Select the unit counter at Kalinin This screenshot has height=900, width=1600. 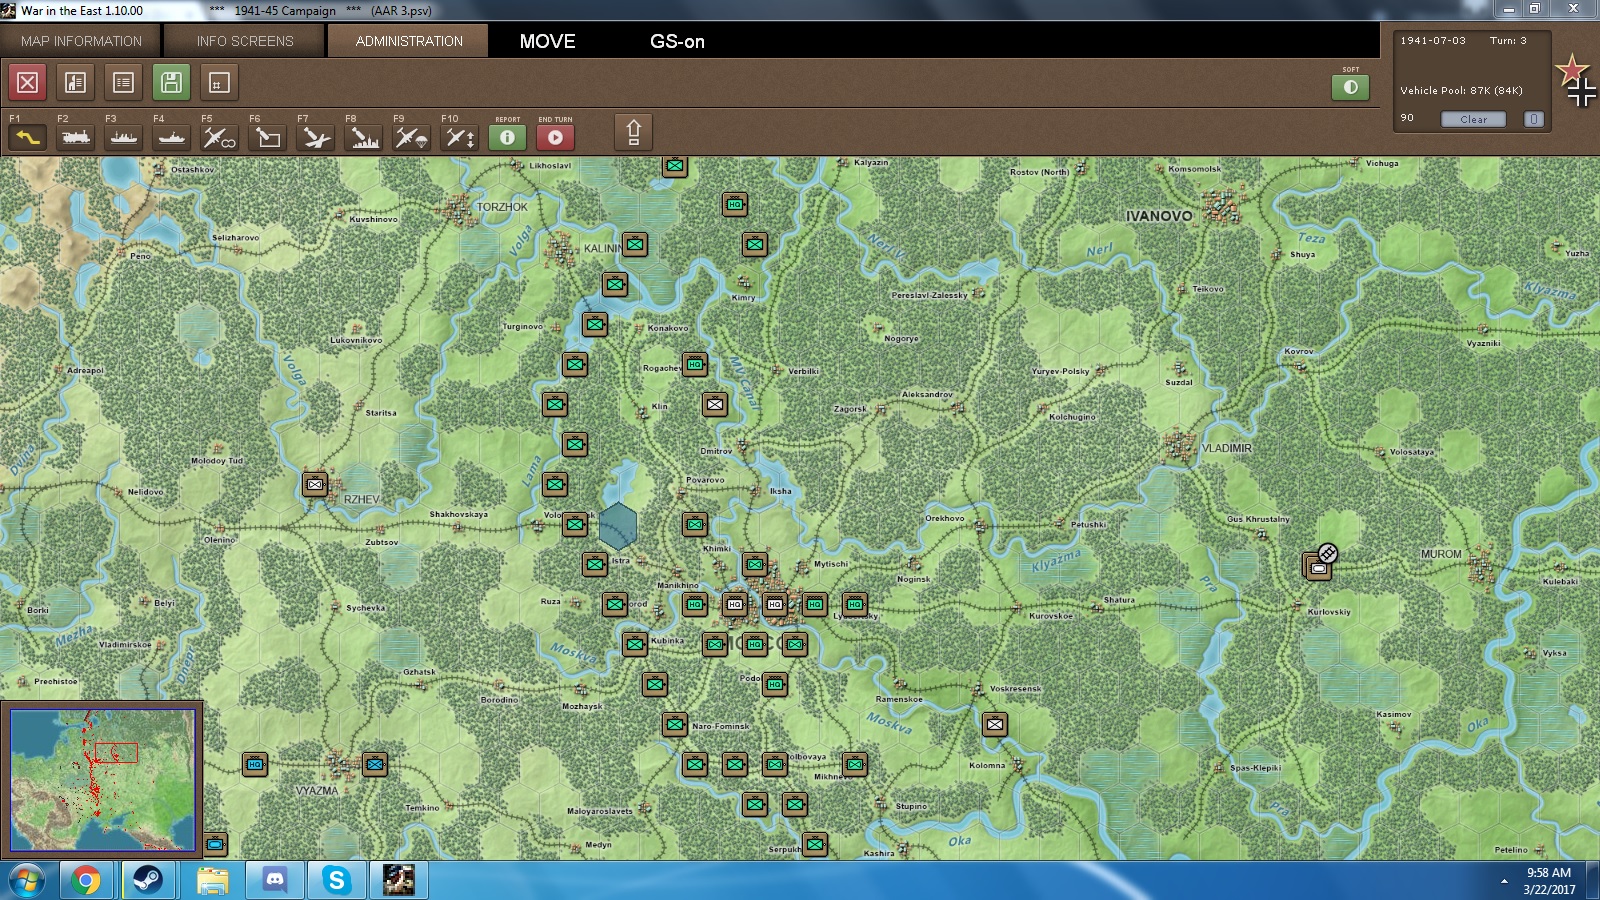point(635,245)
